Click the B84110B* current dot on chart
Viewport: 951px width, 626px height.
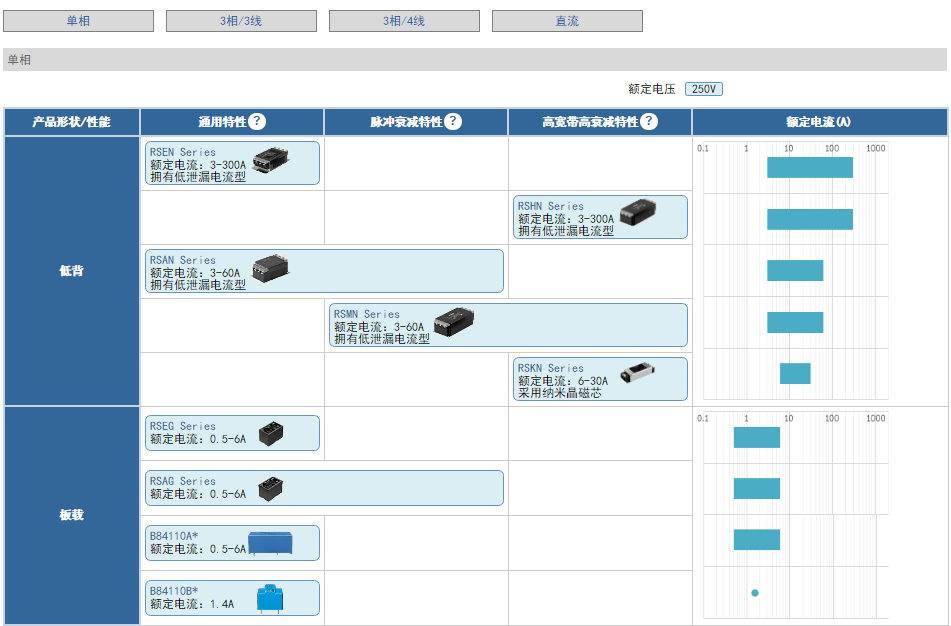755,593
